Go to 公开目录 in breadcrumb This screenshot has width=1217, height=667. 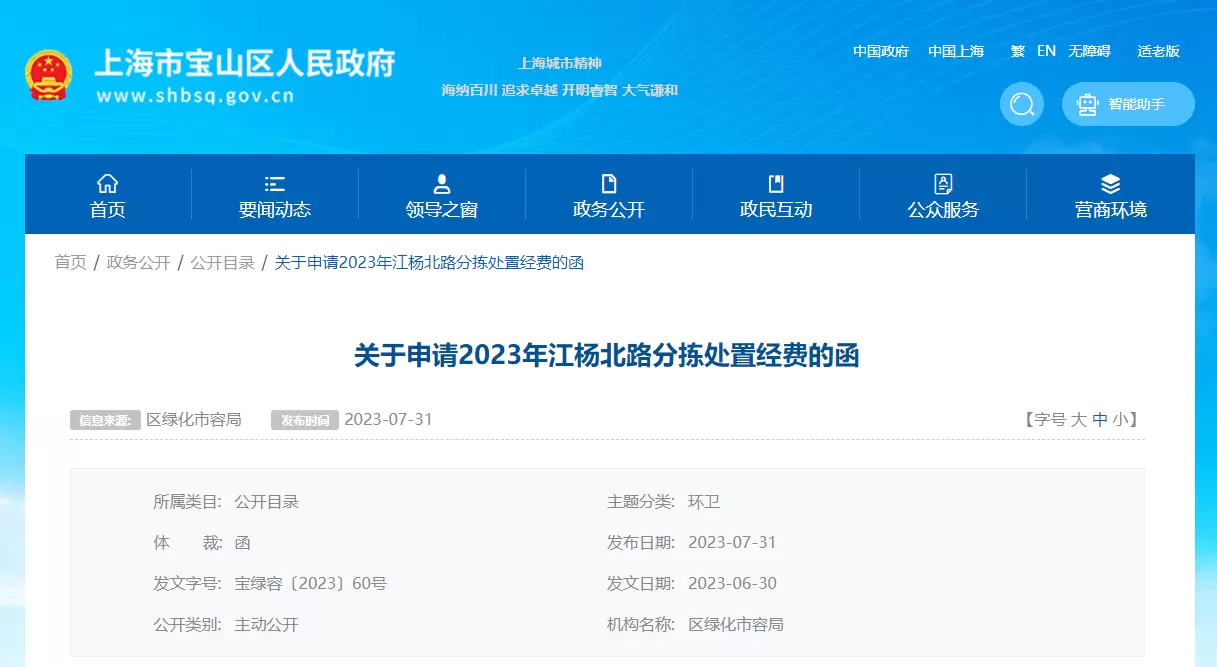tap(222, 263)
